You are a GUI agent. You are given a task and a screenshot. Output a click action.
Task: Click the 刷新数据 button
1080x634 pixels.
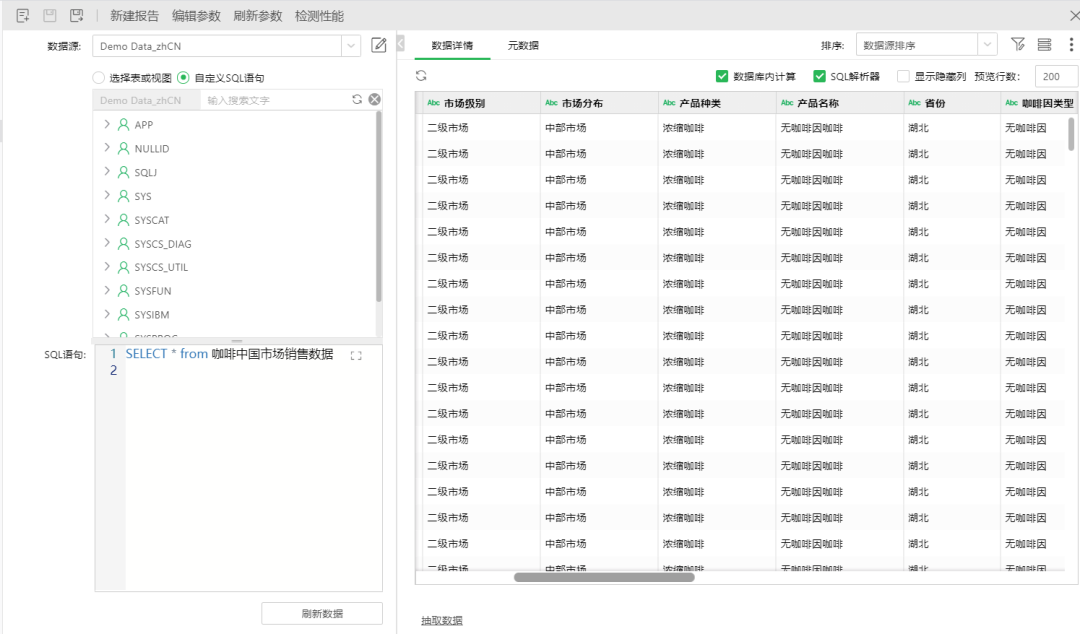click(x=322, y=614)
